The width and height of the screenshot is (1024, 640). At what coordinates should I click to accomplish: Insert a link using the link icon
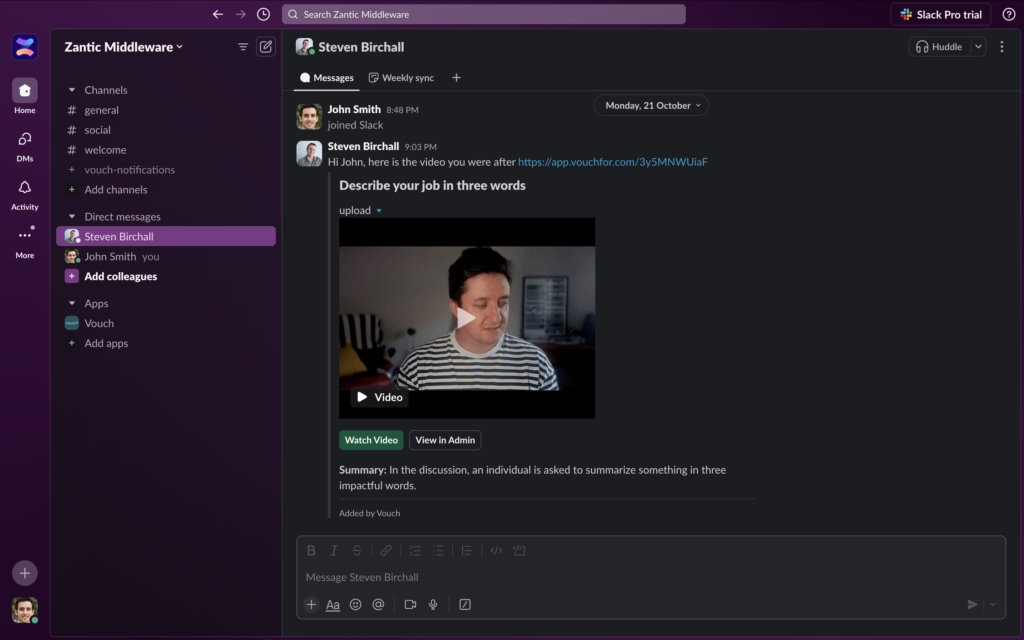(386, 551)
